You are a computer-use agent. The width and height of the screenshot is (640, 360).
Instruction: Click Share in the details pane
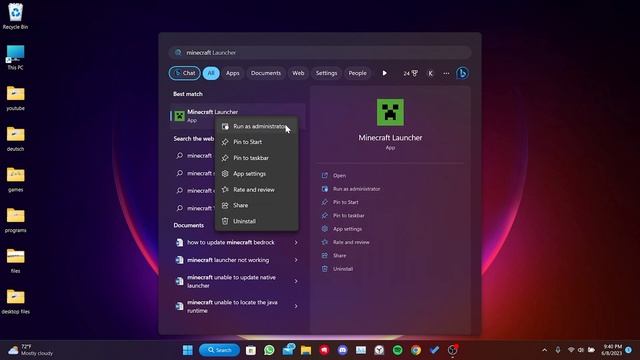pos(334,256)
